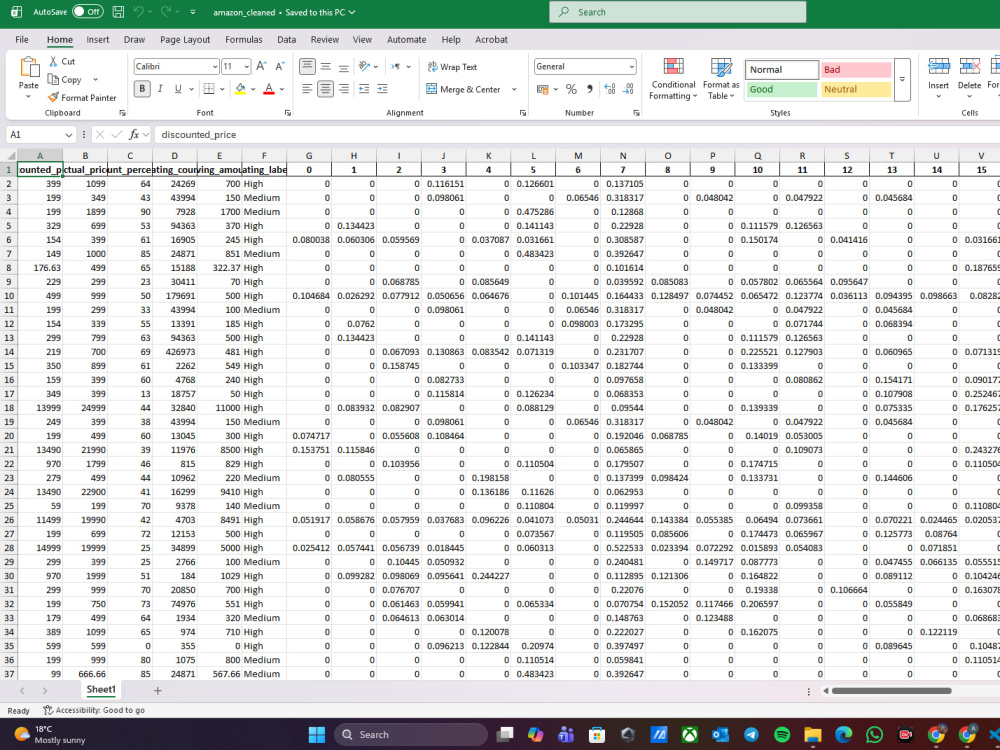Toggle Italic formatting
1000x750 pixels.
click(x=160, y=89)
